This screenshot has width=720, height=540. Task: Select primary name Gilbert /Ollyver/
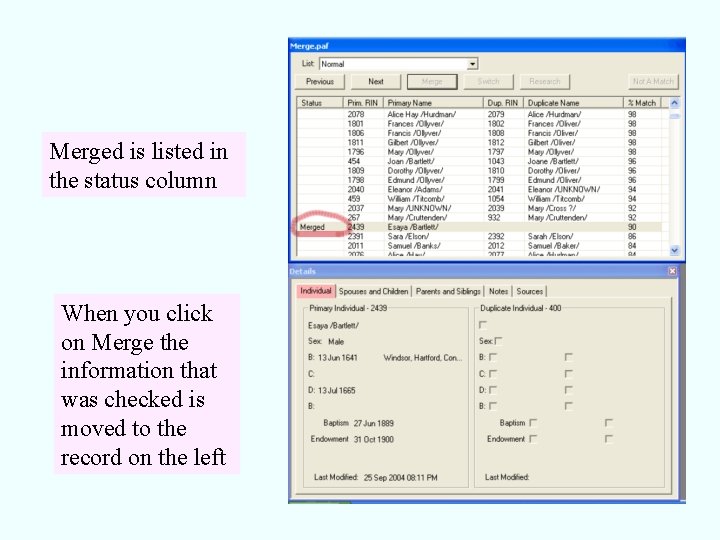413,142
